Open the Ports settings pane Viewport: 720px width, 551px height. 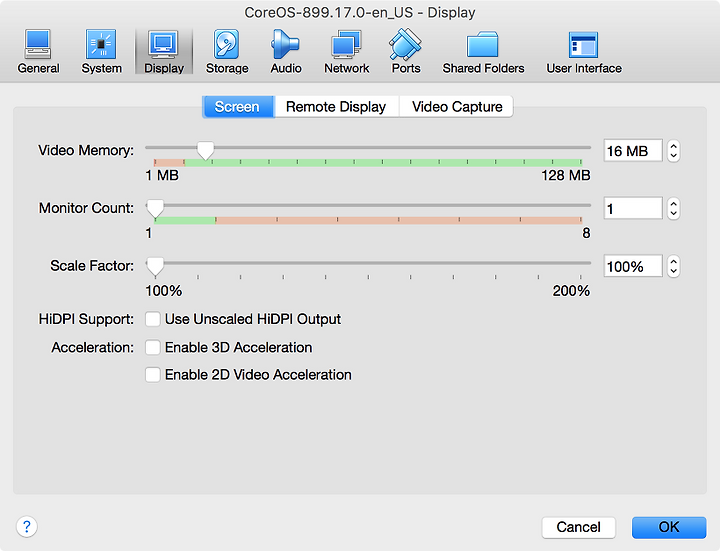click(x=406, y=52)
